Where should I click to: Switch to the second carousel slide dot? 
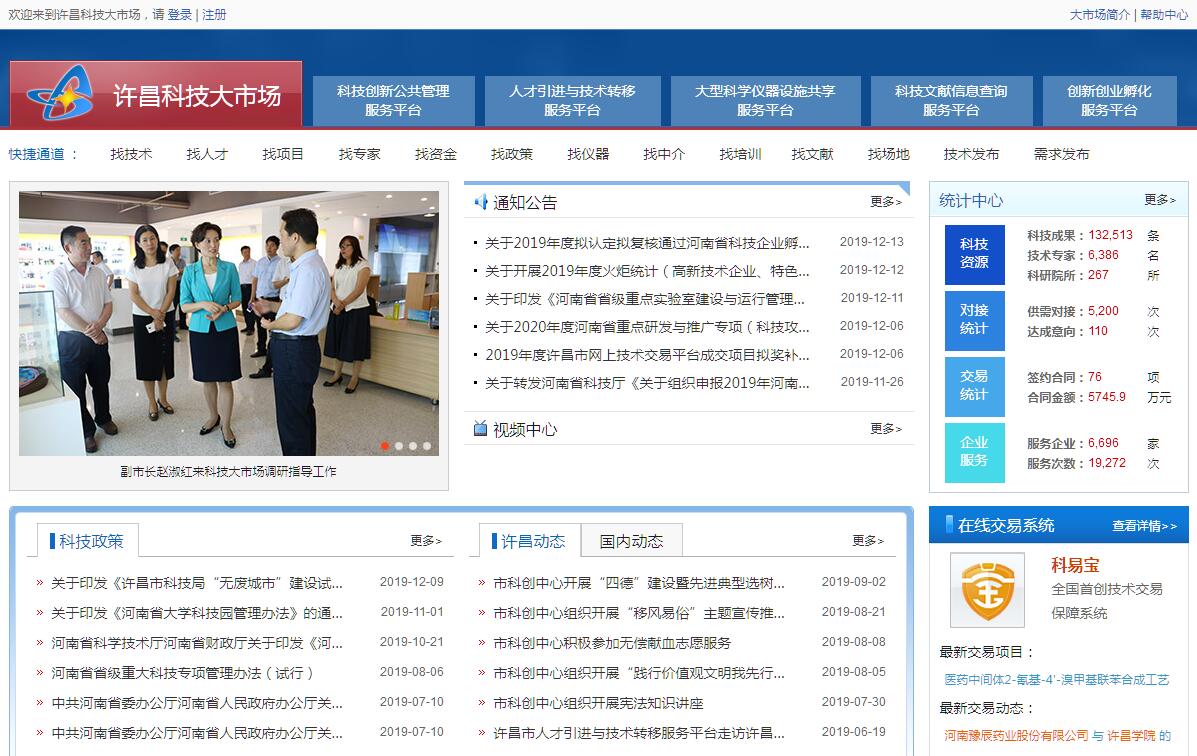coord(399,446)
